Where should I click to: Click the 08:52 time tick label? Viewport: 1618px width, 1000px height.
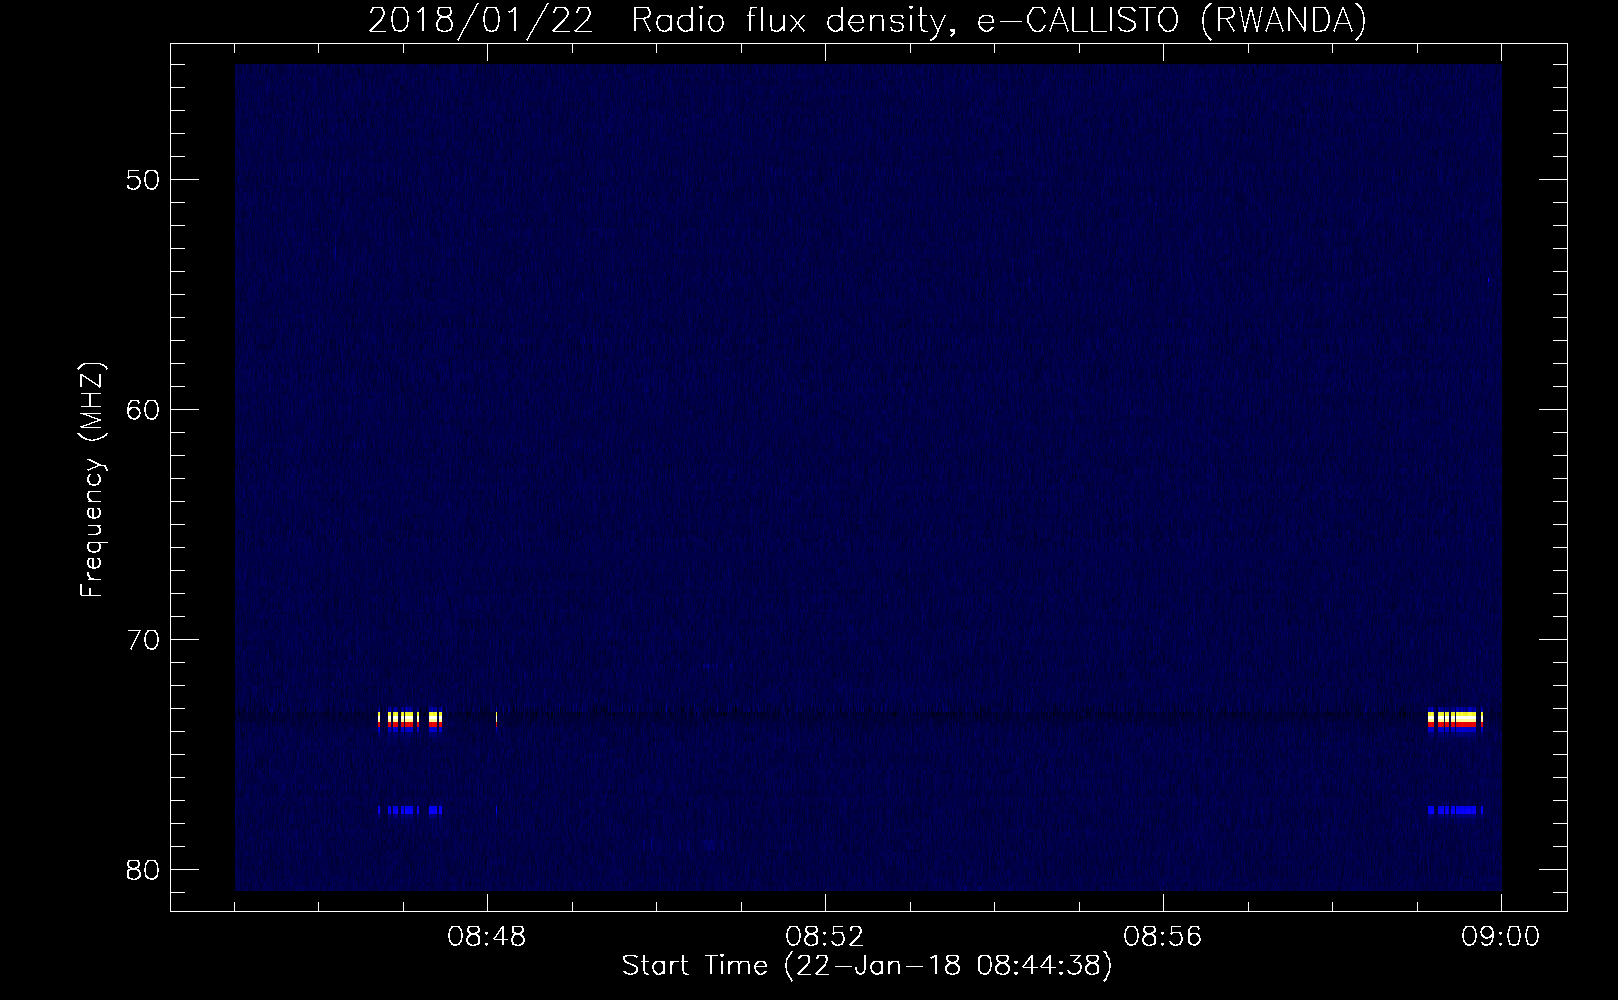point(825,937)
